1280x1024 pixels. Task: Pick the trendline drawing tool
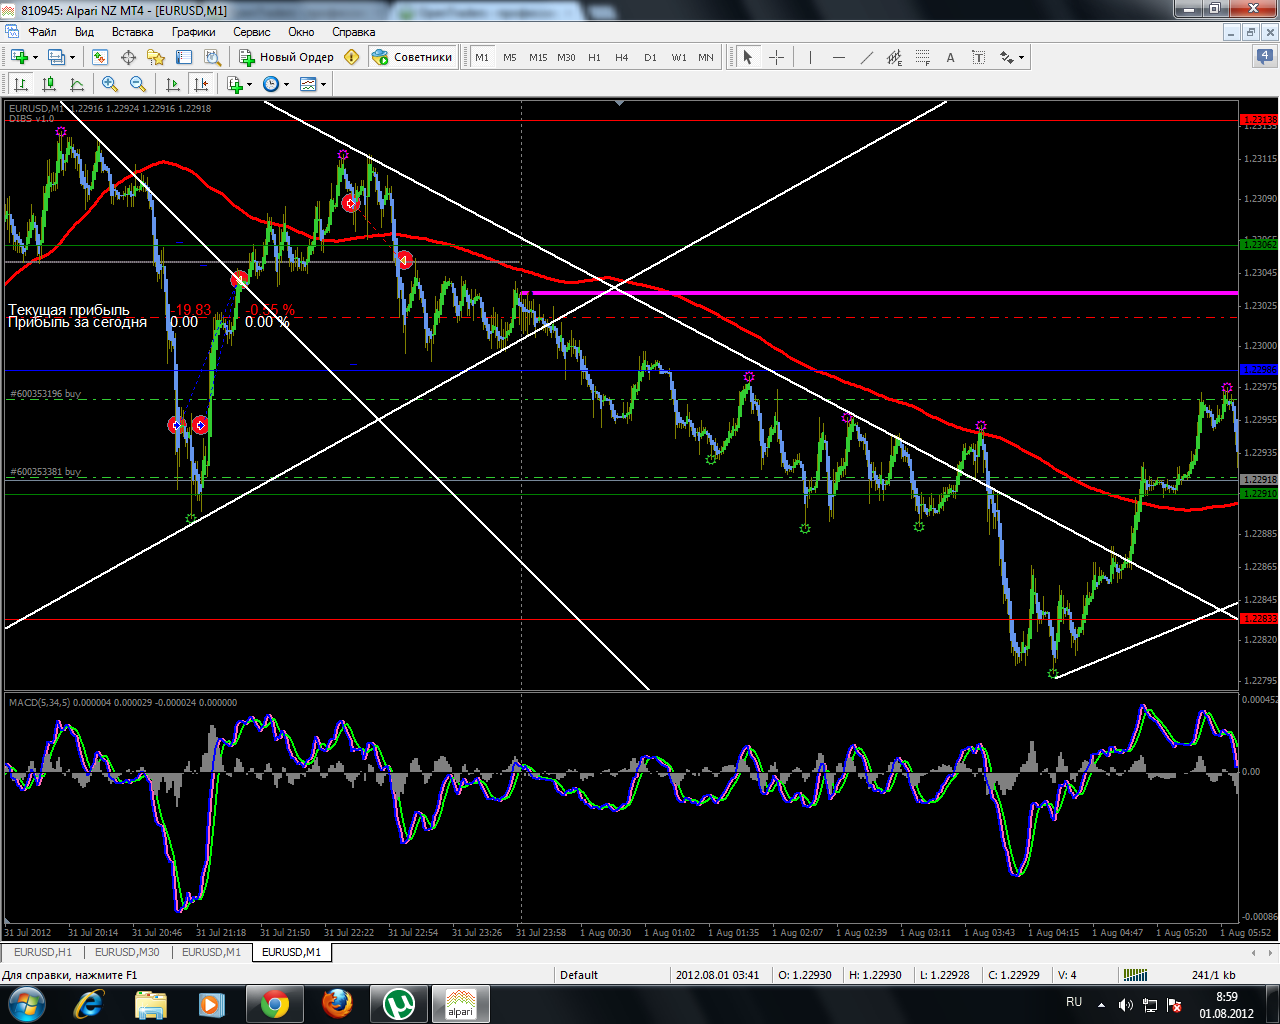866,57
